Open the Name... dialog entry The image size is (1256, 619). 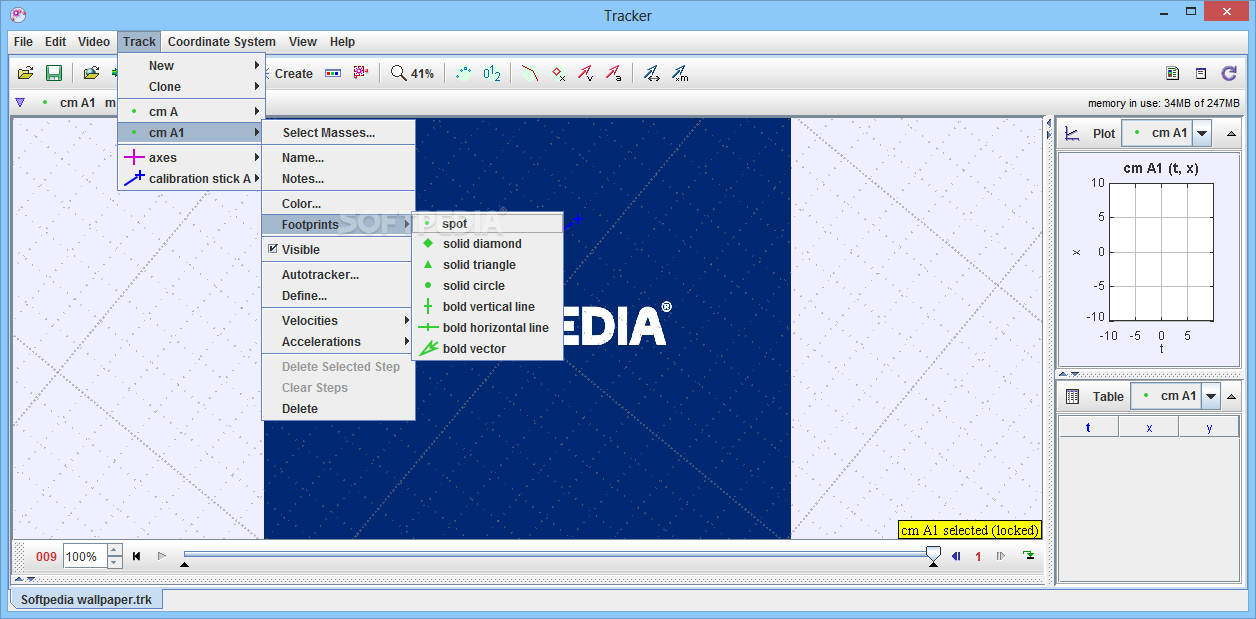(x=338, y=158)
